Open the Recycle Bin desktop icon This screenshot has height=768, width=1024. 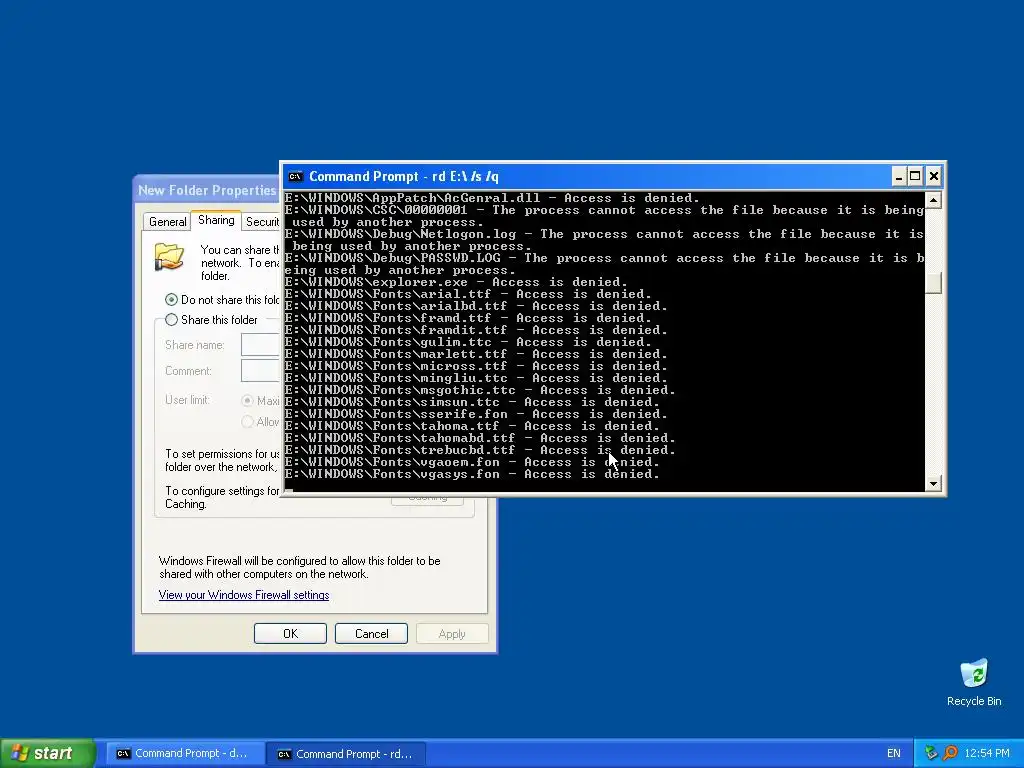tap(974, 682)
